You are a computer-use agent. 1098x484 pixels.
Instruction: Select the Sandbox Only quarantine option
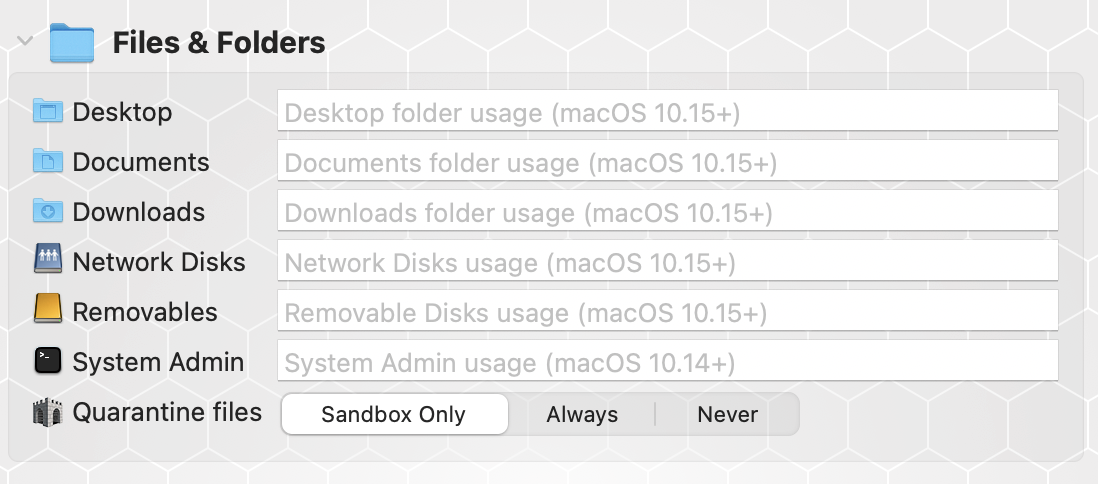click(394, 414)
